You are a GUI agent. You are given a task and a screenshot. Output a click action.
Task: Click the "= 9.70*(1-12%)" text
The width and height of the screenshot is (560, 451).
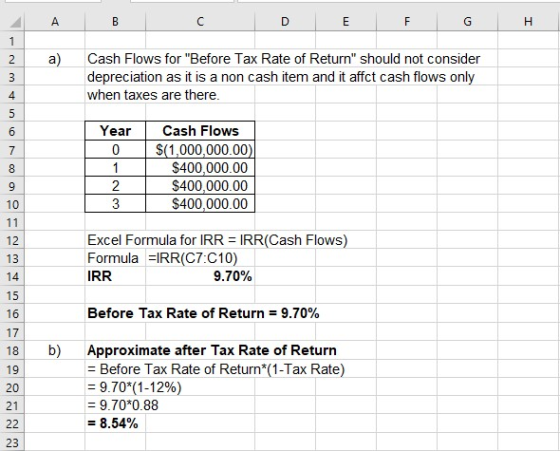[x=134, y=387]
